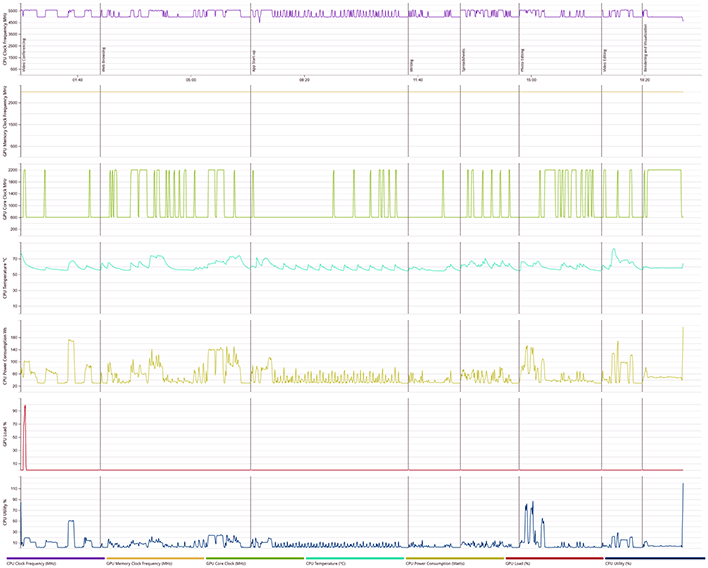This screenshot has height=568, width=708.
Task: Select the CPU Power Consumption legend entry
Action: click(435, 564)
